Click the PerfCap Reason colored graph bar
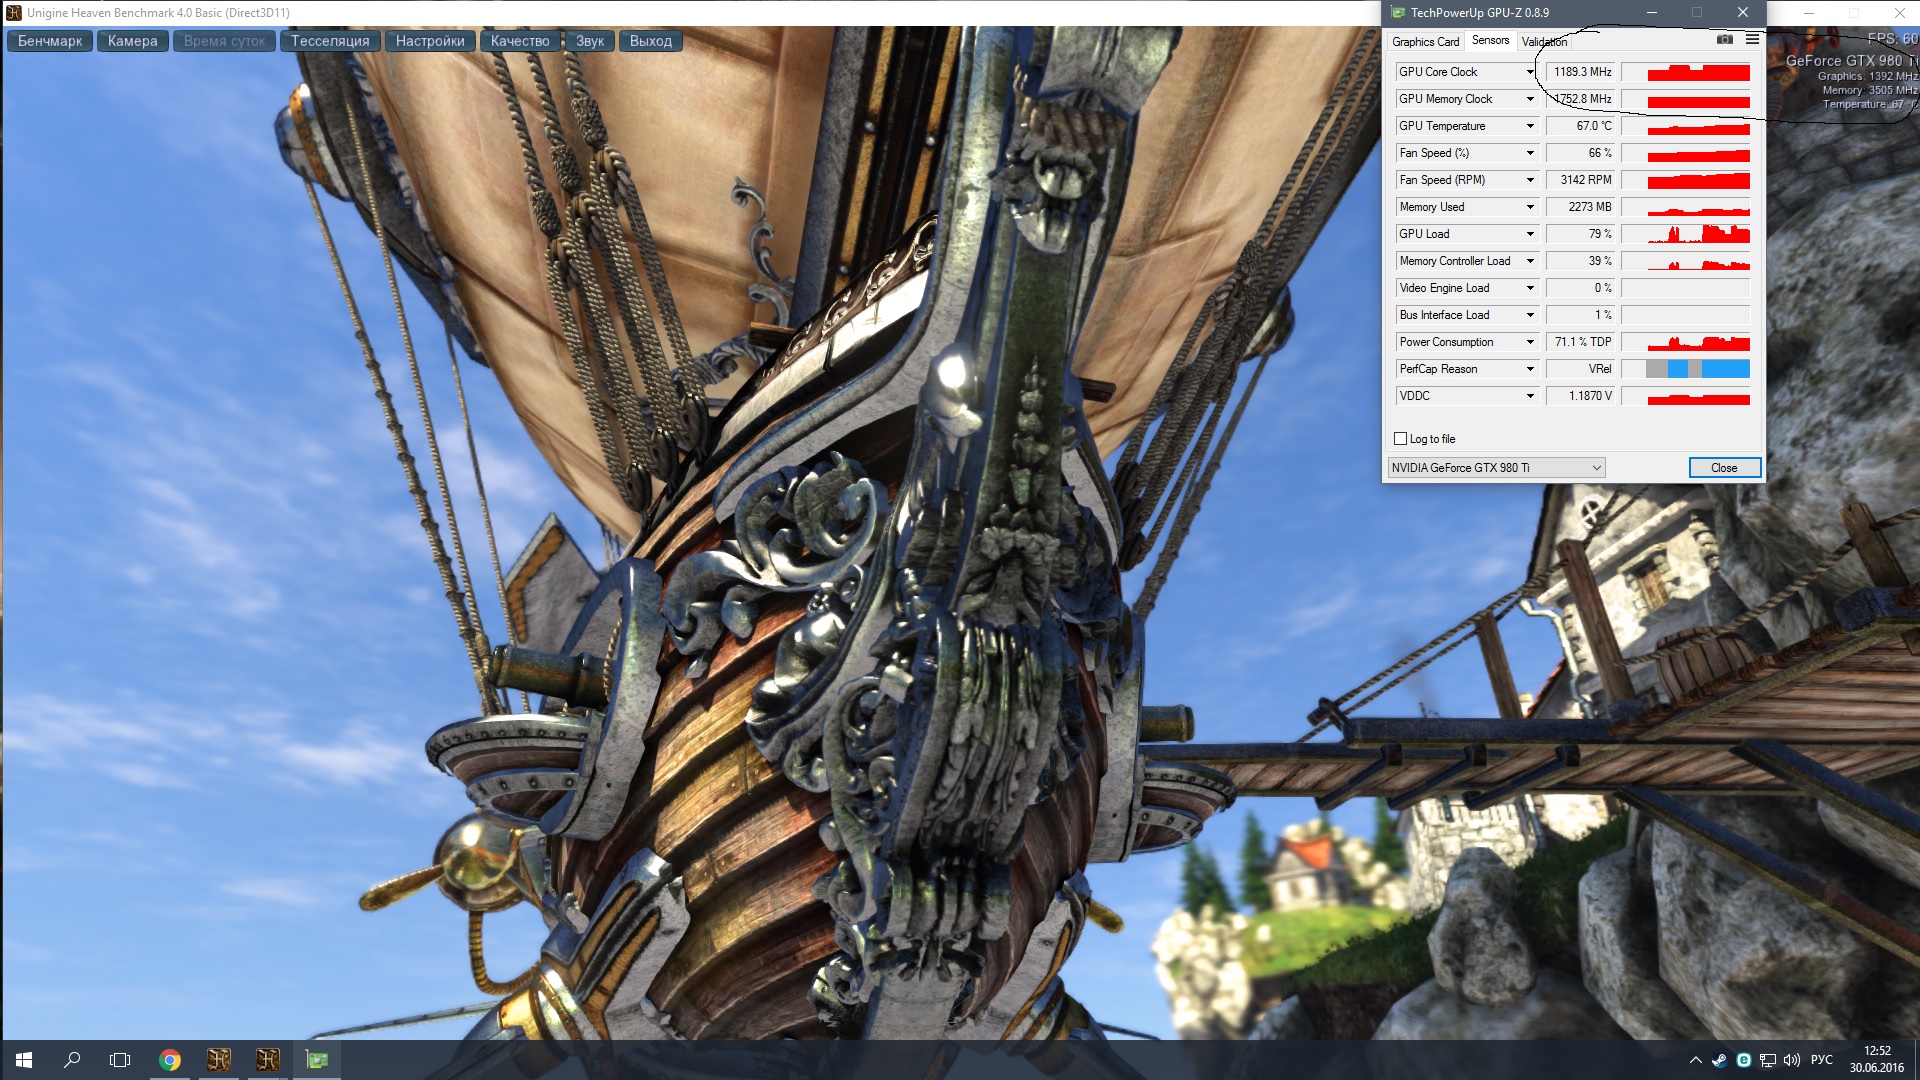This screenshot has width=1920, height=1080. [x=1698, y=369]
